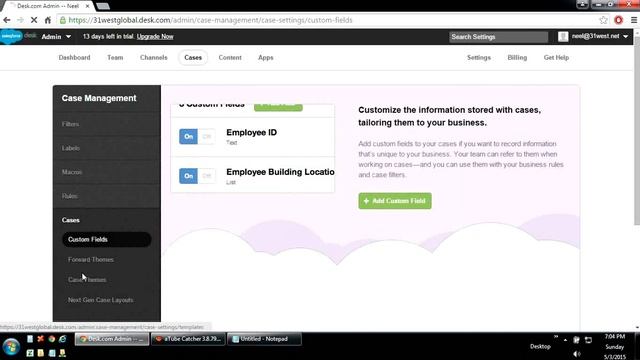Open Get Help in top navigation
Viewport: 640px width, 360px height.
point(556,58)
